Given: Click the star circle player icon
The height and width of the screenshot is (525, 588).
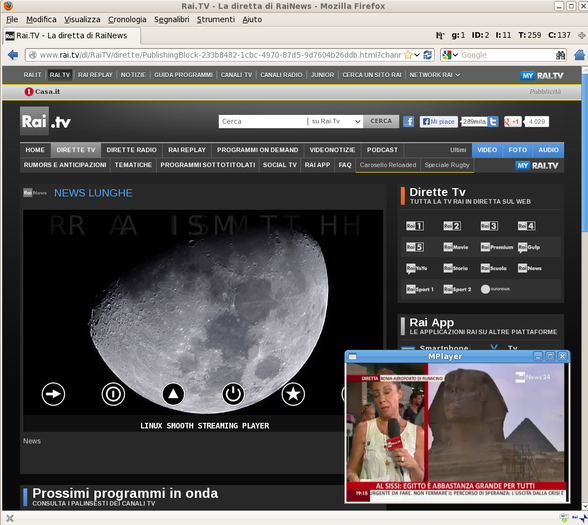Looking at the screenshot, I should (x=293, y=394).
